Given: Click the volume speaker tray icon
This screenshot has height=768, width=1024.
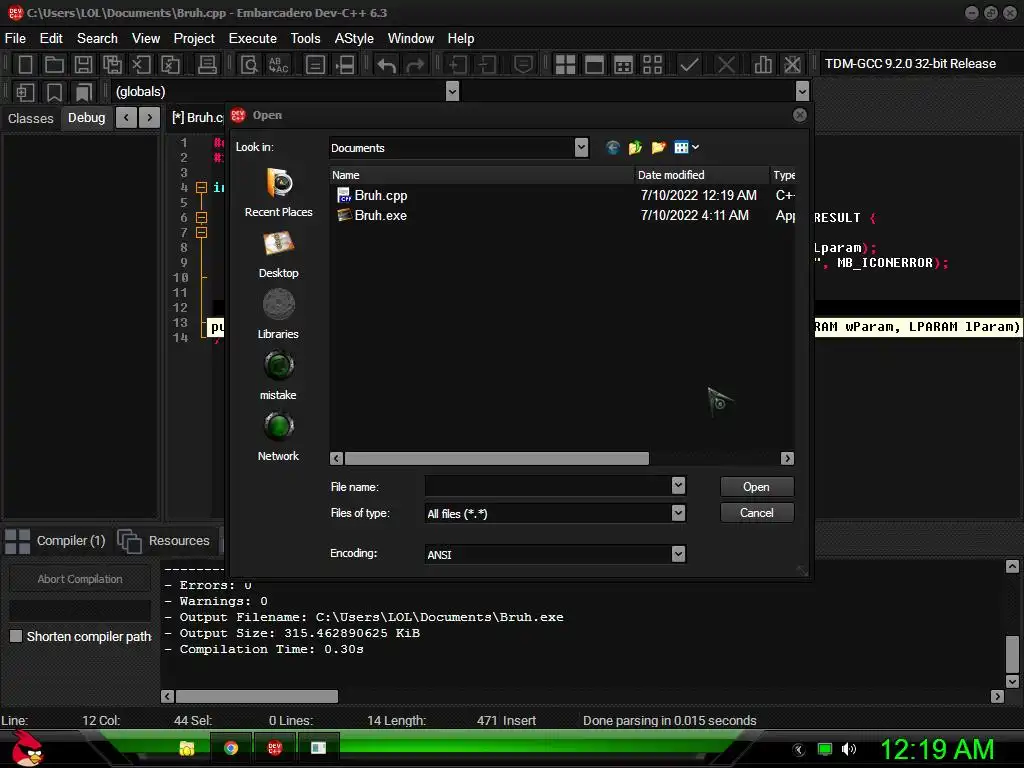Looking at the screenshot, I should [x=849, y=749].
